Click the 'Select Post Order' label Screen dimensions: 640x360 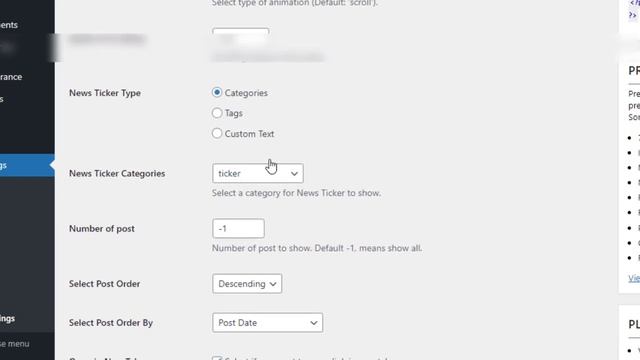coord(104,284)
